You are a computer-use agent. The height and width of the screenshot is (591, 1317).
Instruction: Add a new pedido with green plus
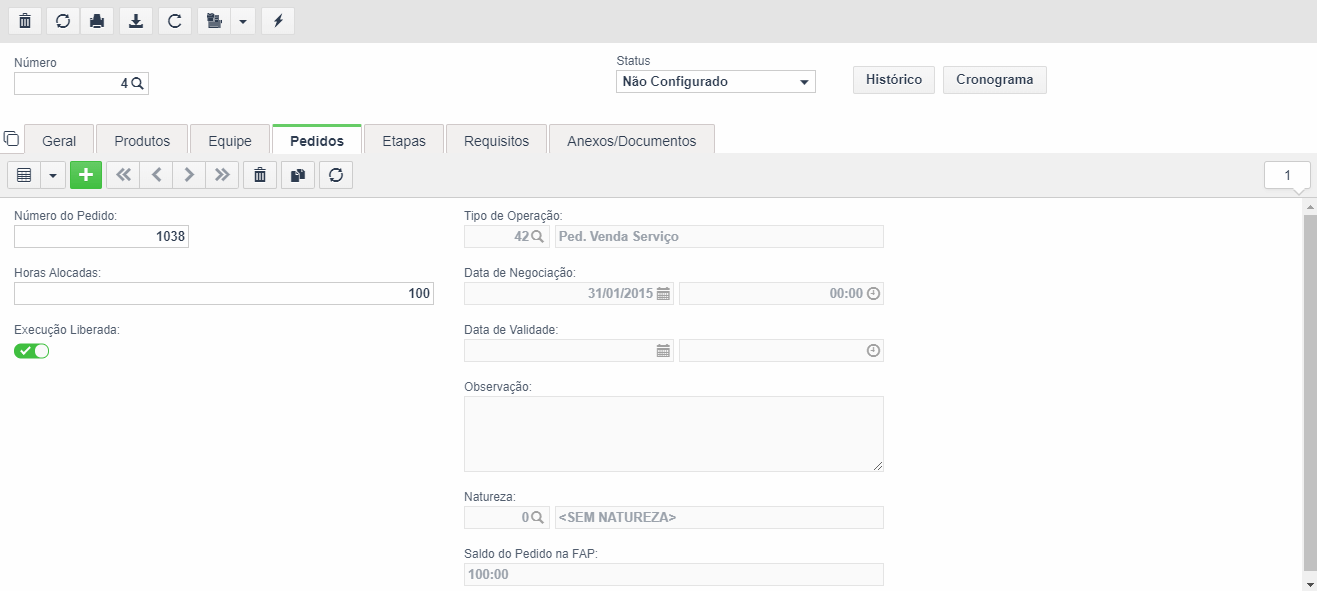tap(86, 175)
